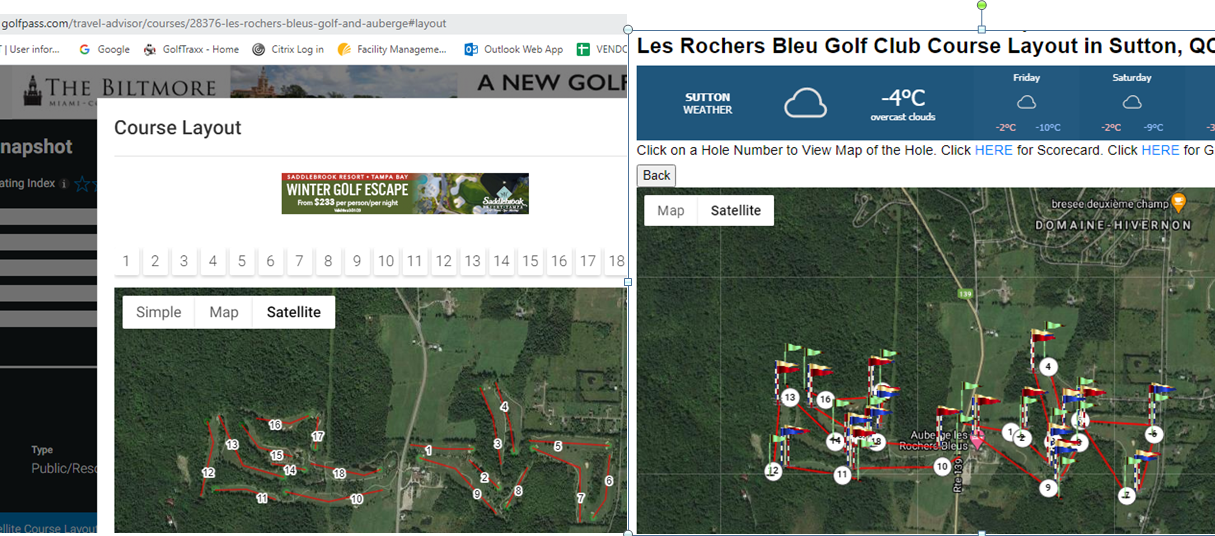Viewport: 1215px width, 536px height.
Task: Select hole 3 button in Course Layout
Action: (x=184, y=262)
